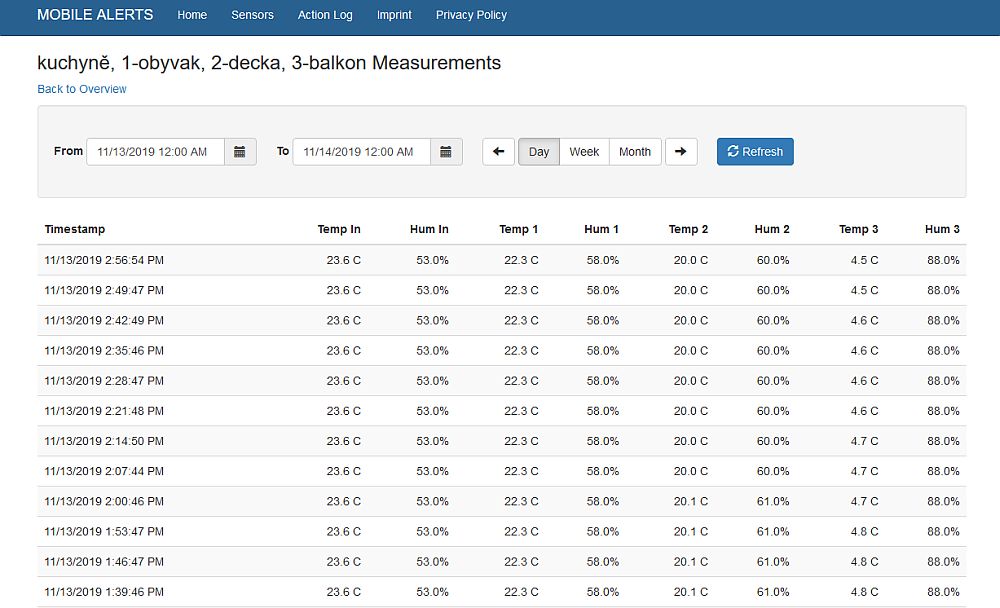
Task: Advance to next period with right arrow
Action: [x=681, y=152]
